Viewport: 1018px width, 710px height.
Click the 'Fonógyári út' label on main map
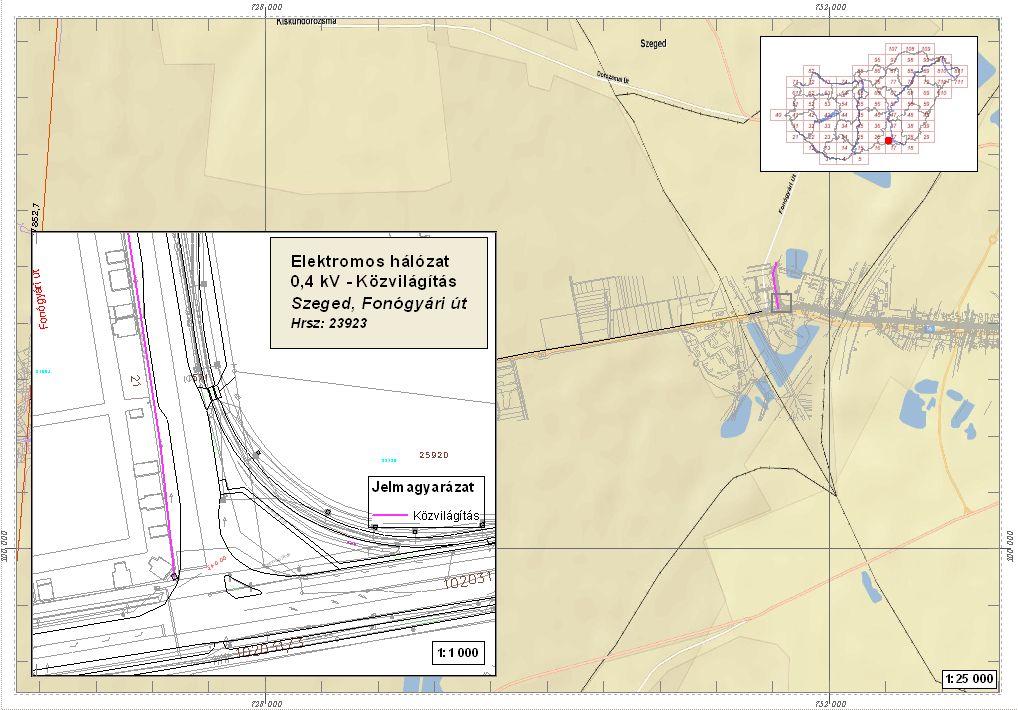pyautogui.click(x=786, y=193)
